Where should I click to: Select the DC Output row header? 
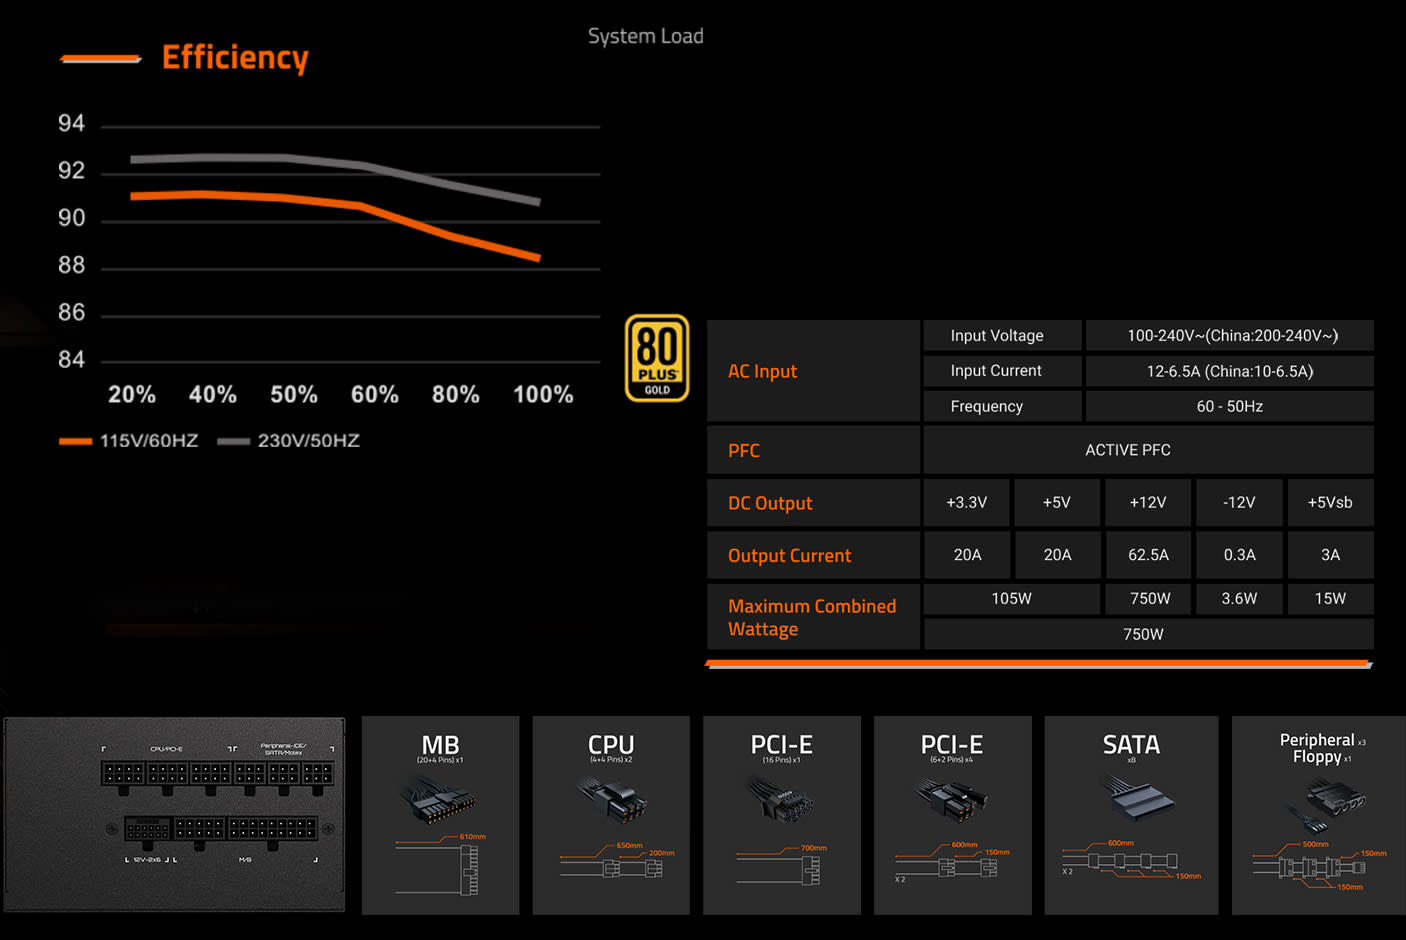813,503
